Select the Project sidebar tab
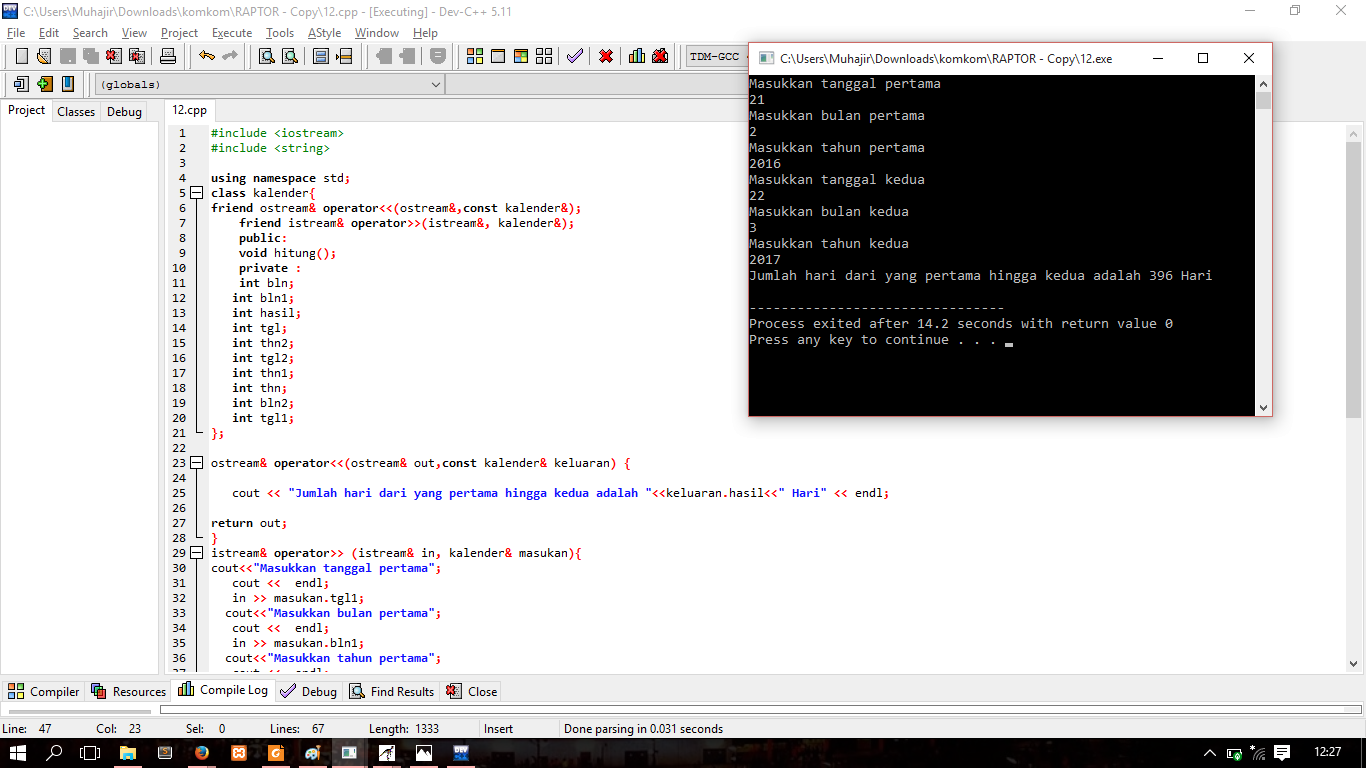1366x768 pixels. [x=26, y=110]
